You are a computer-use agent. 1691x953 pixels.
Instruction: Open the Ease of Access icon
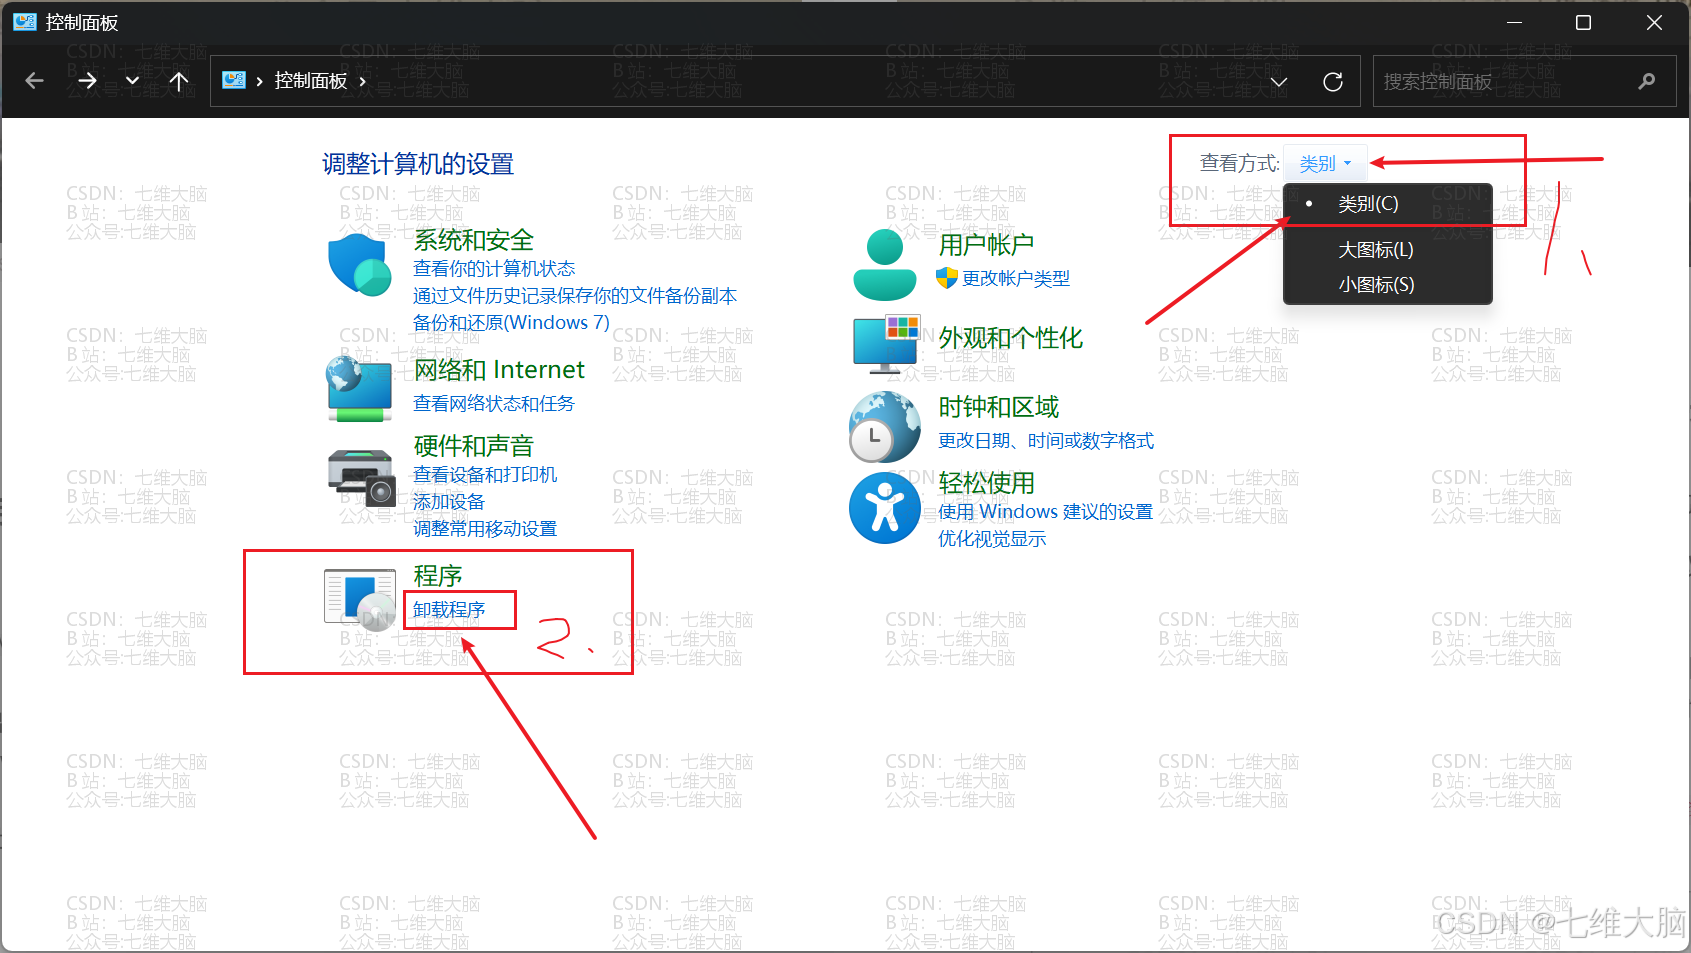[885, 508]
